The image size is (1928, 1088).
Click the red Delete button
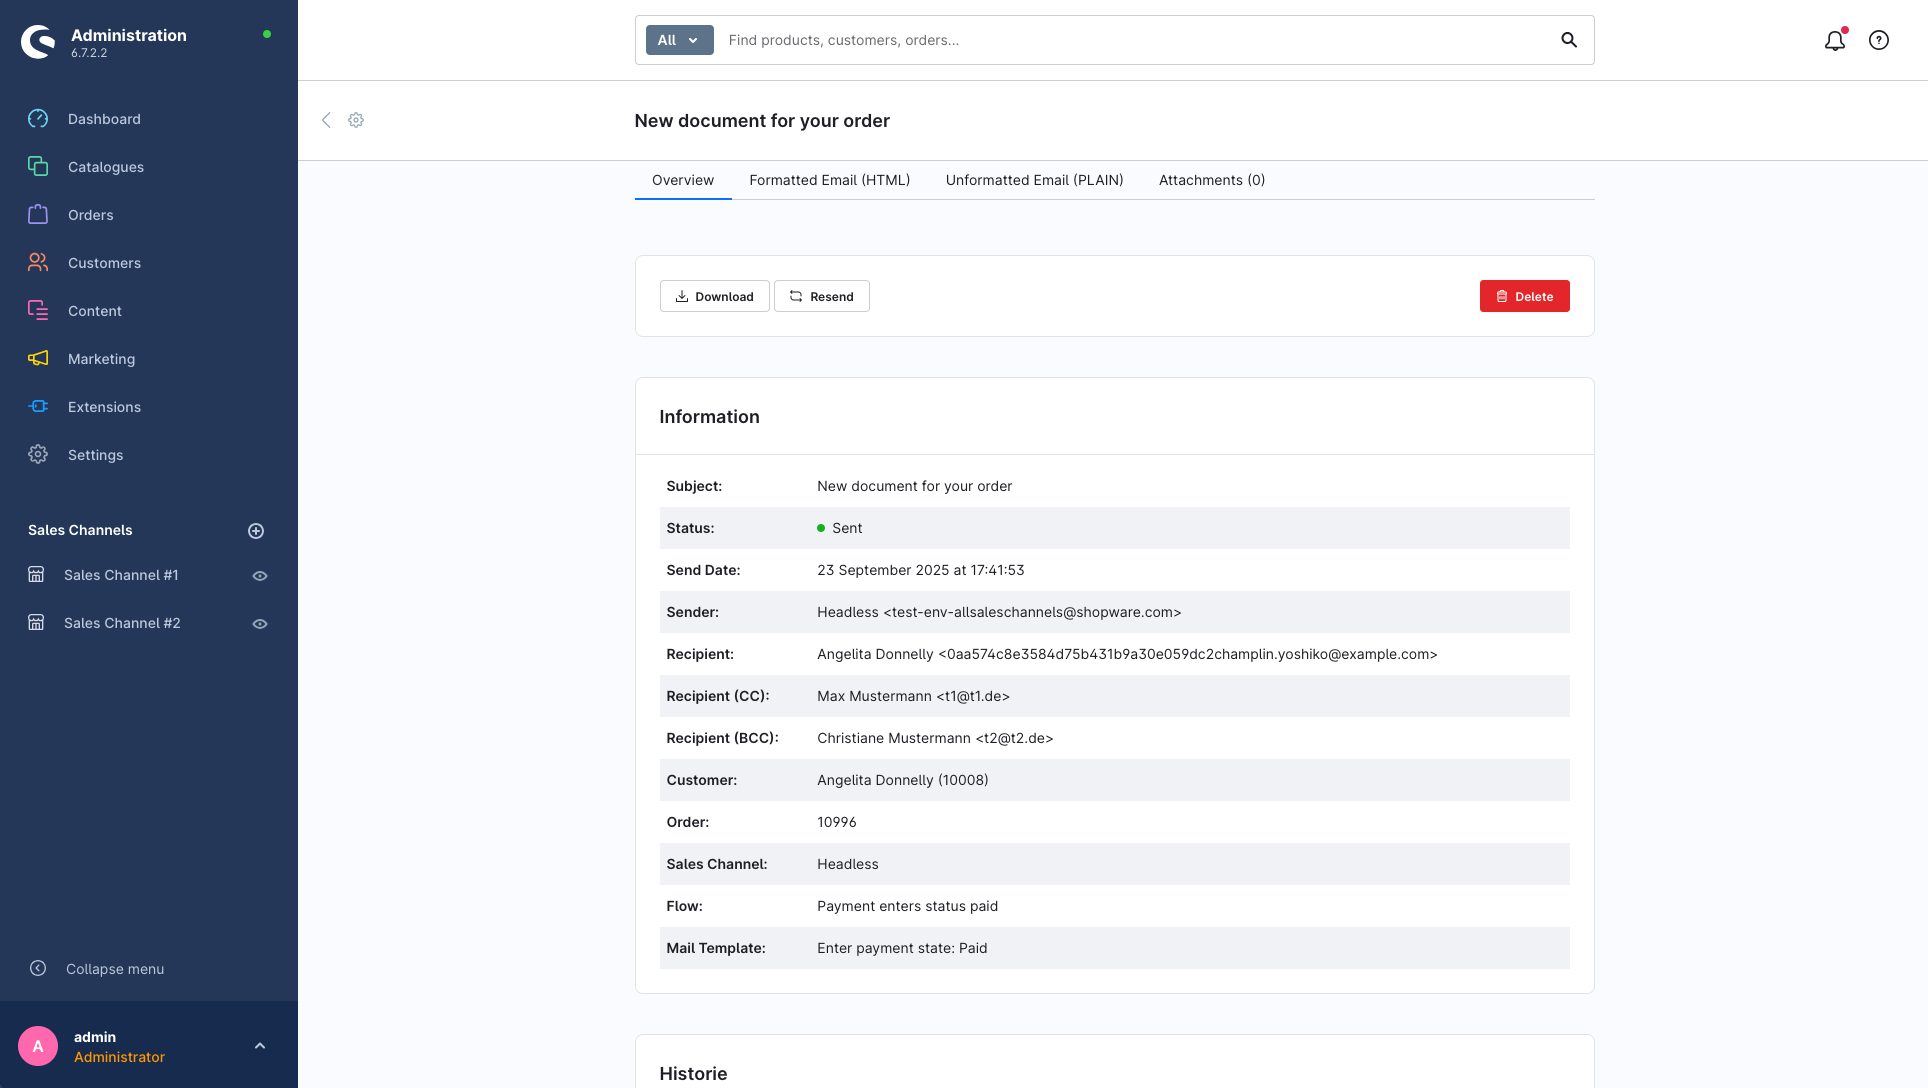point(1524,297)
